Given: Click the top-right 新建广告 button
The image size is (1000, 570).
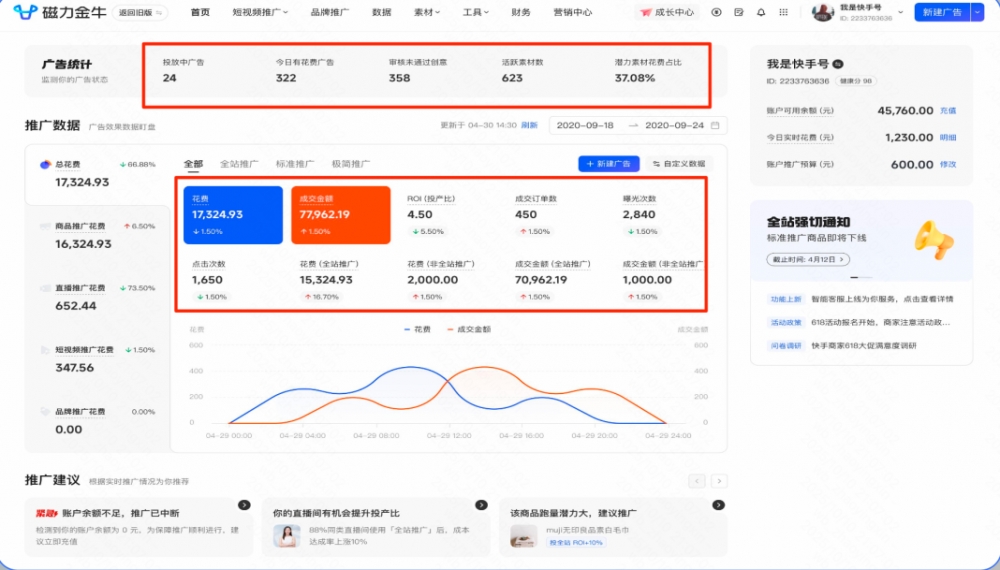Looking at the screenshot, I should coord(942,12).
